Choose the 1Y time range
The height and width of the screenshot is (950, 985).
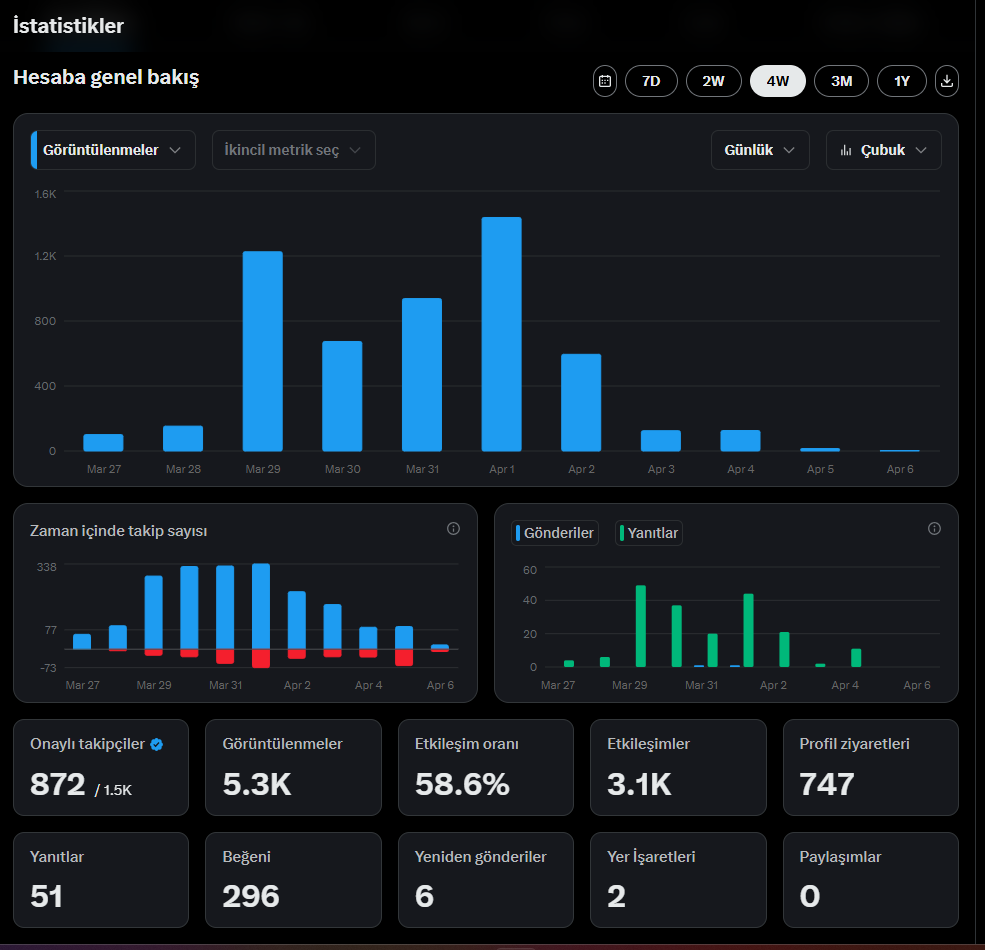pos(901,81)
